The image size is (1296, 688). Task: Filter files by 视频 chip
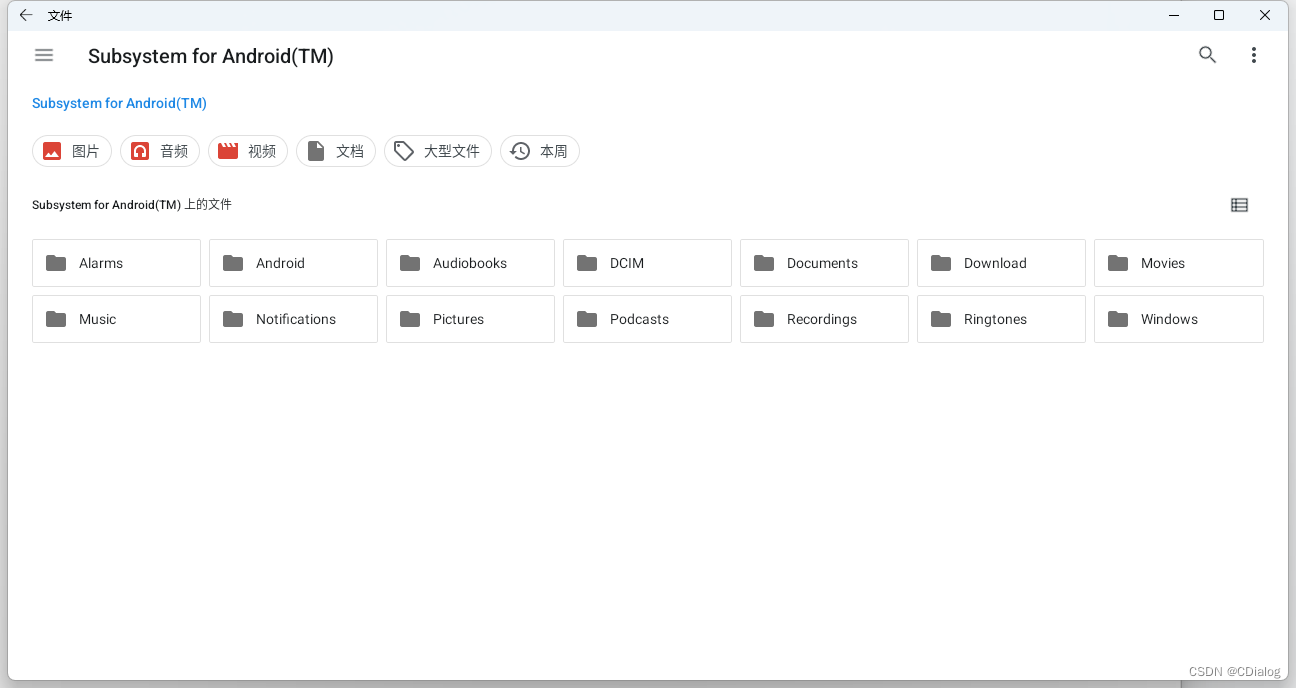248,151
